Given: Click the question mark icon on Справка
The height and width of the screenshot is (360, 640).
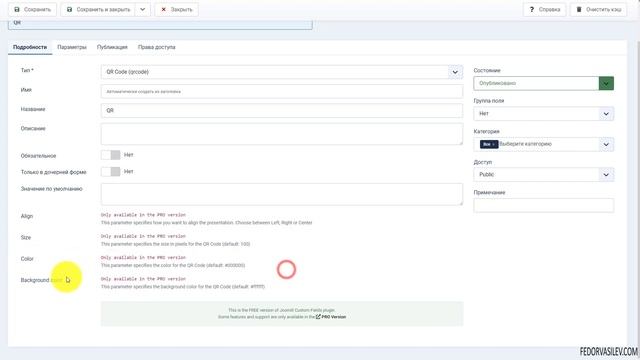Looking at the screenshot, I should coord(531,9).
